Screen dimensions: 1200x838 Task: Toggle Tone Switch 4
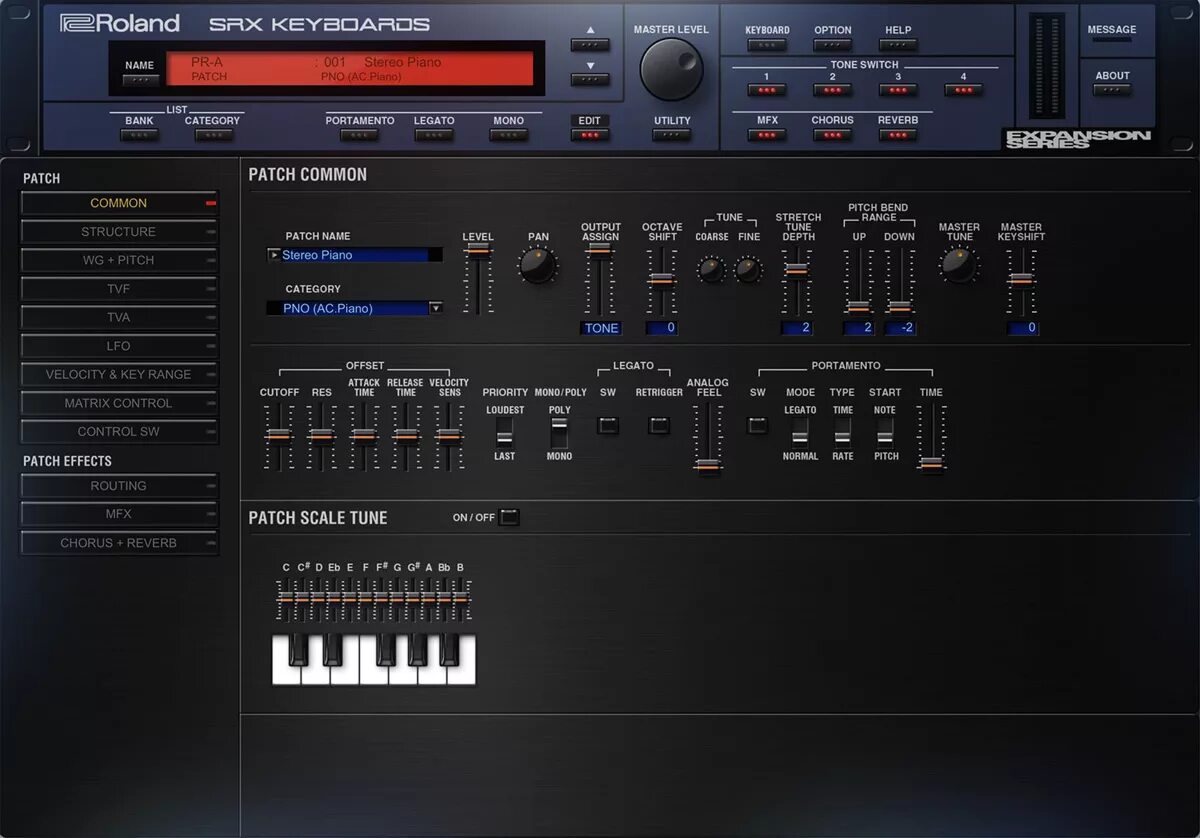(963, 90)
